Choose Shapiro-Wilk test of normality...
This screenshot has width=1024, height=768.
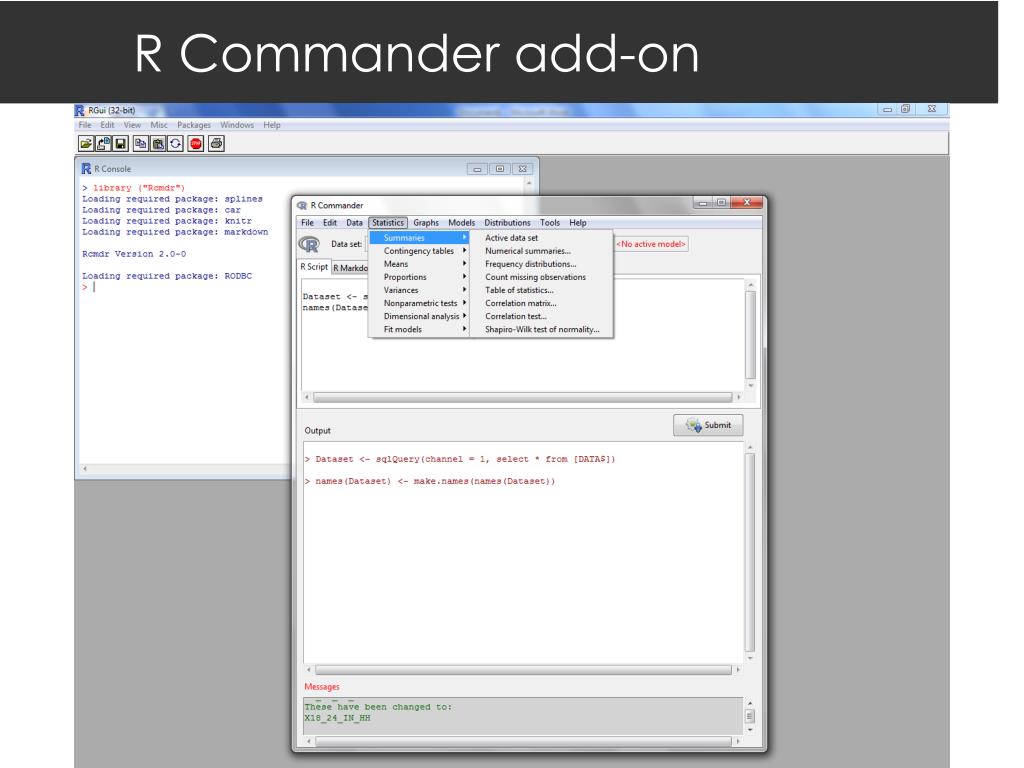541,329
